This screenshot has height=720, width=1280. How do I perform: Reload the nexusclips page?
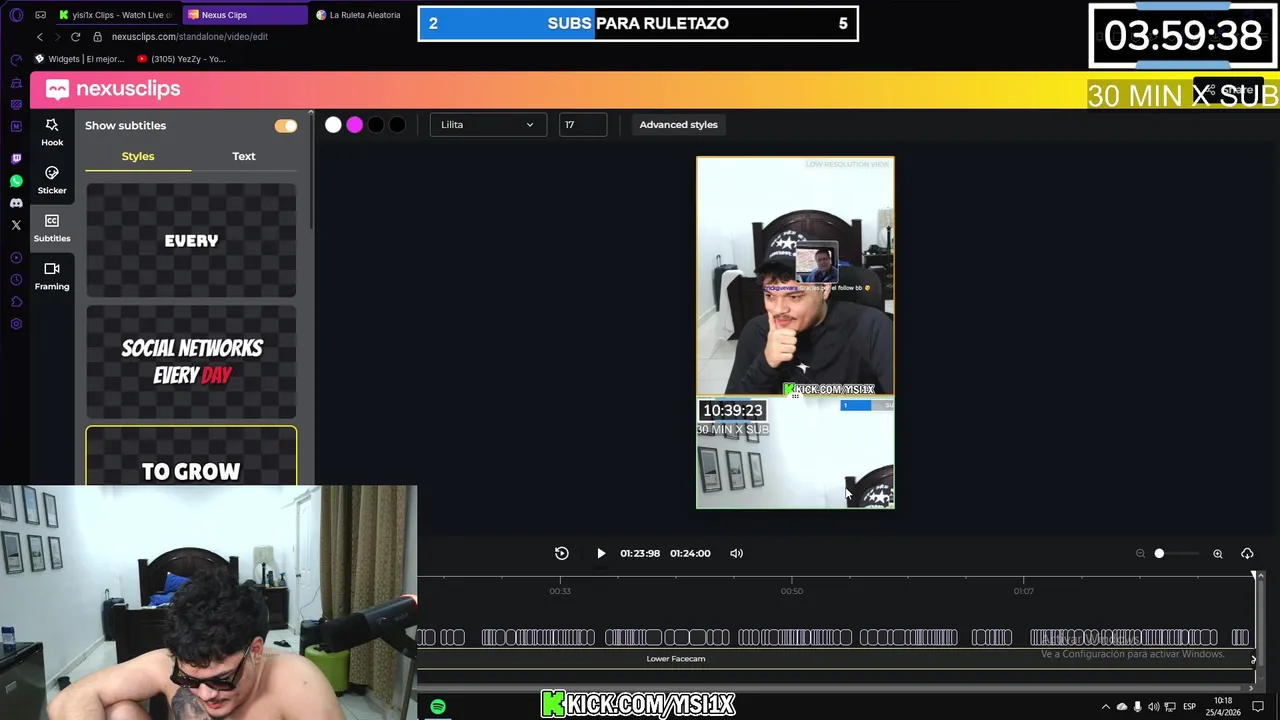[x=75, y=37]
